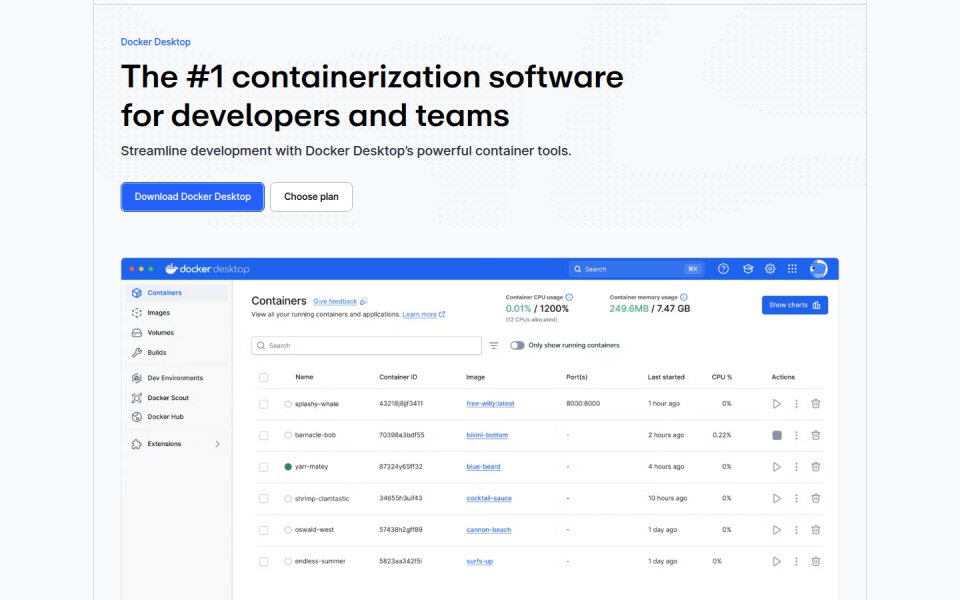Screen dimensions: 960x600
Task: Stop the barnacle-bob container
Action: 777,435
